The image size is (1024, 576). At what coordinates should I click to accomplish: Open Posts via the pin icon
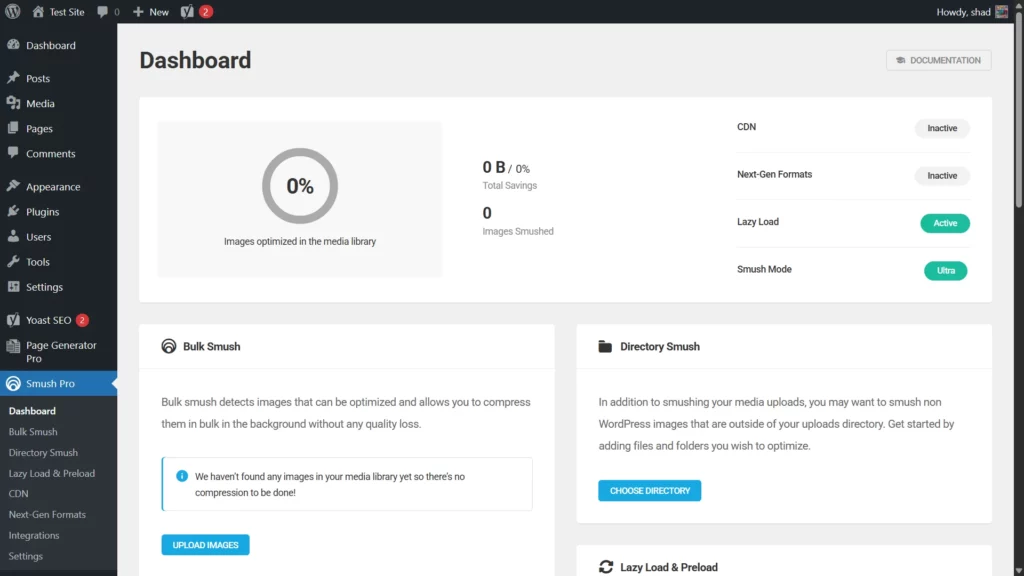point(13,78)
